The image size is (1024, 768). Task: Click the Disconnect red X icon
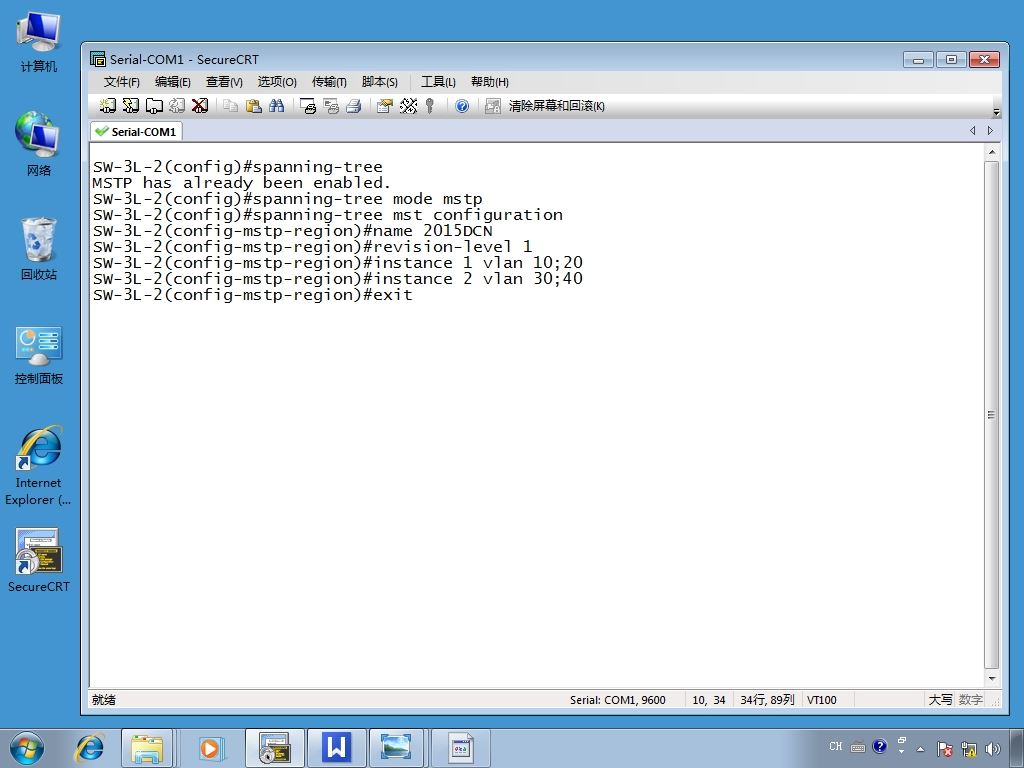(x=200, y=106)
